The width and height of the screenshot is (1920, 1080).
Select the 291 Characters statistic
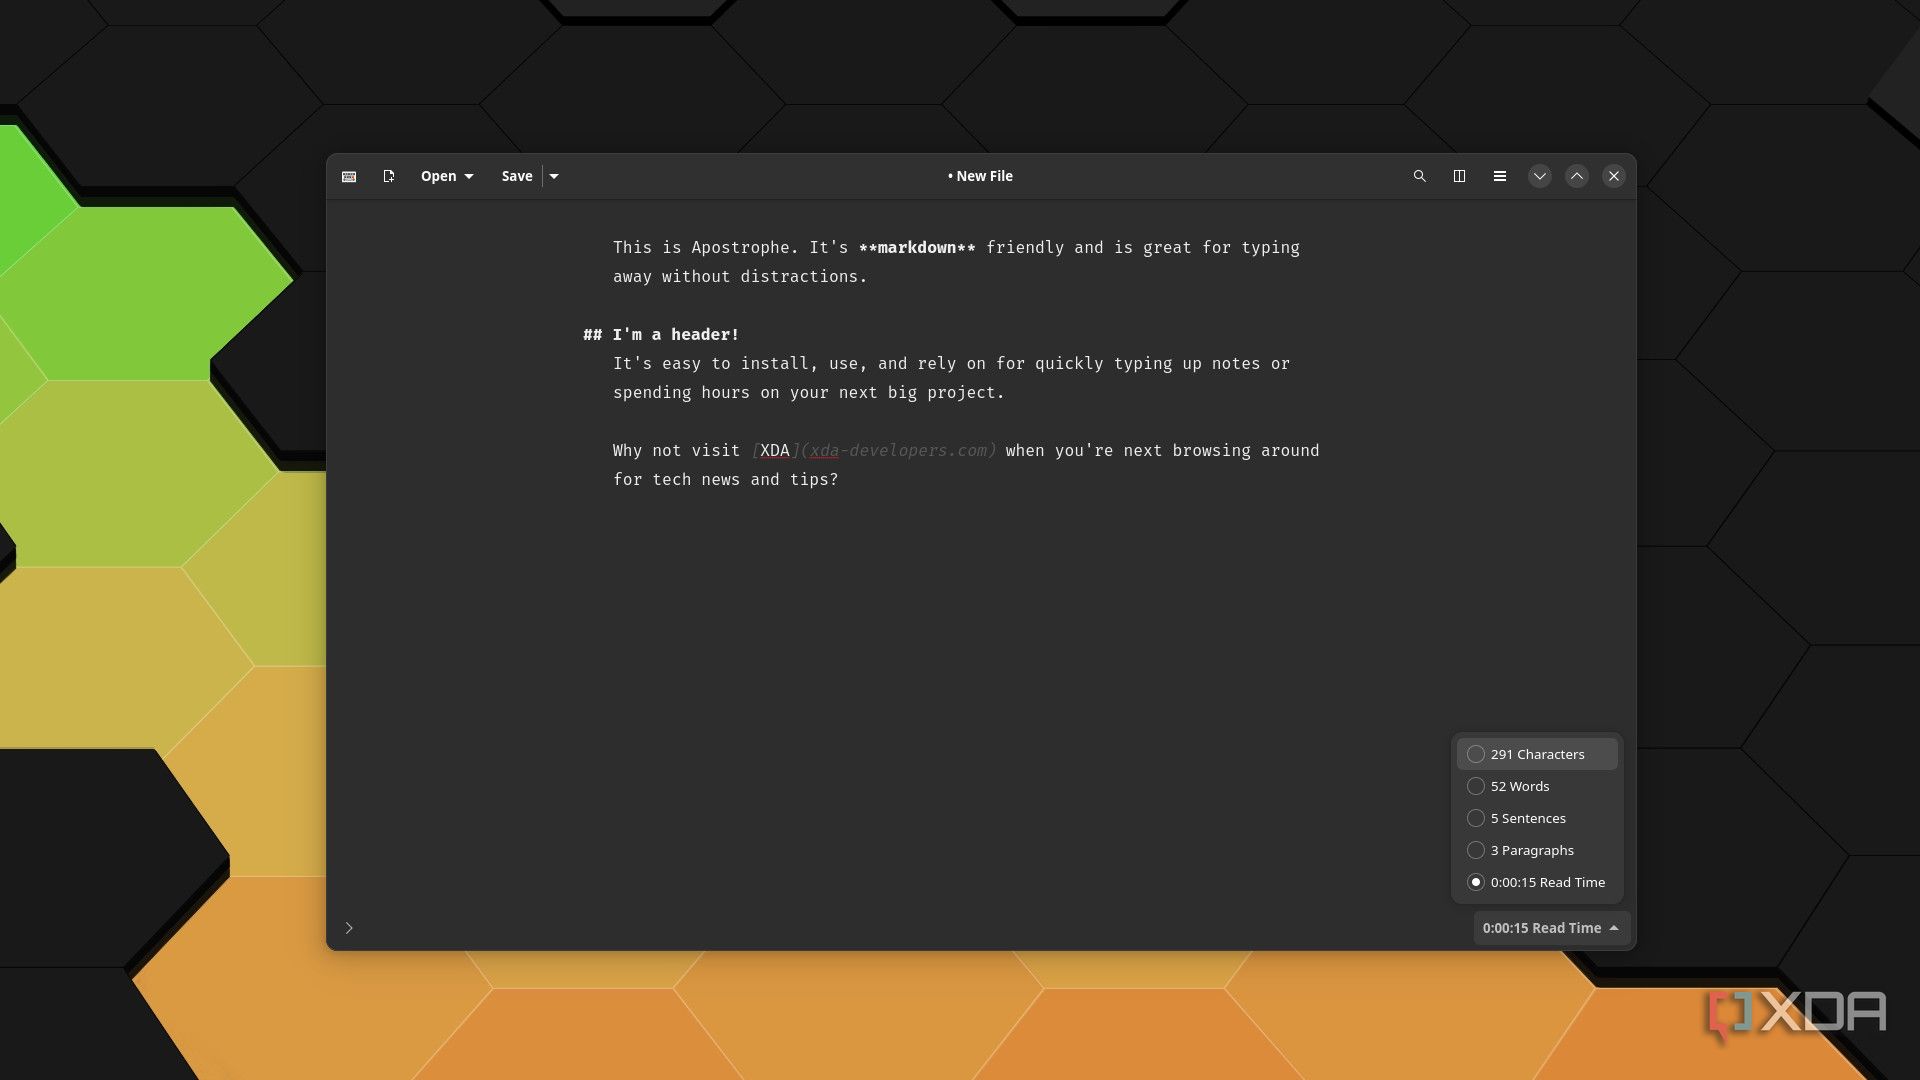[1536, 754]
